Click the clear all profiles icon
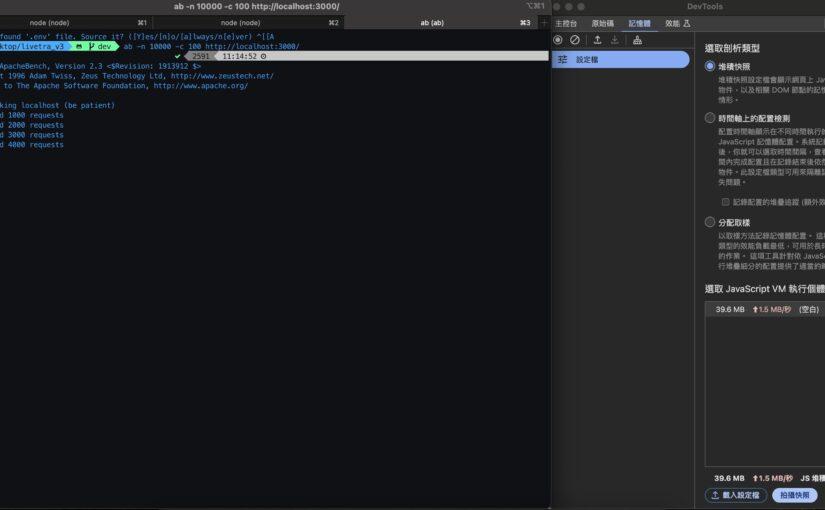 (575, 40)
